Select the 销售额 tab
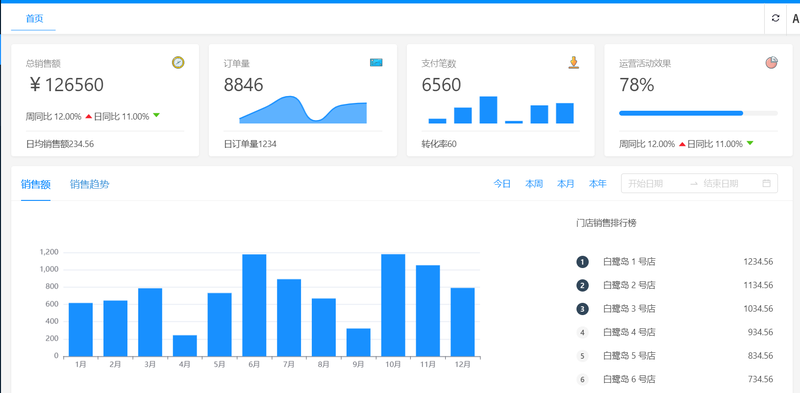800x393 pixels. click(36, 184)
